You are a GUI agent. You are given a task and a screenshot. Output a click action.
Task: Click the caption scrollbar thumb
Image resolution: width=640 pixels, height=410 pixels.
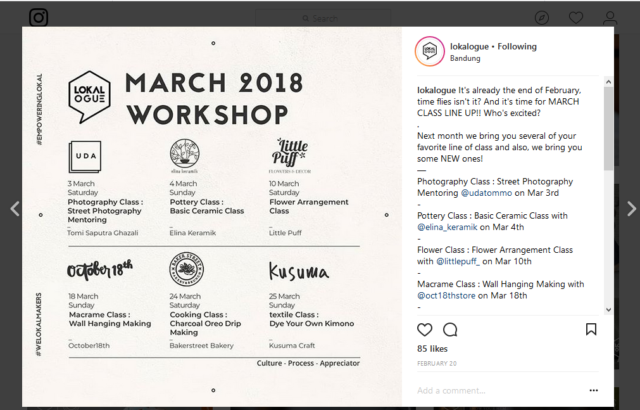pos(608,128)
